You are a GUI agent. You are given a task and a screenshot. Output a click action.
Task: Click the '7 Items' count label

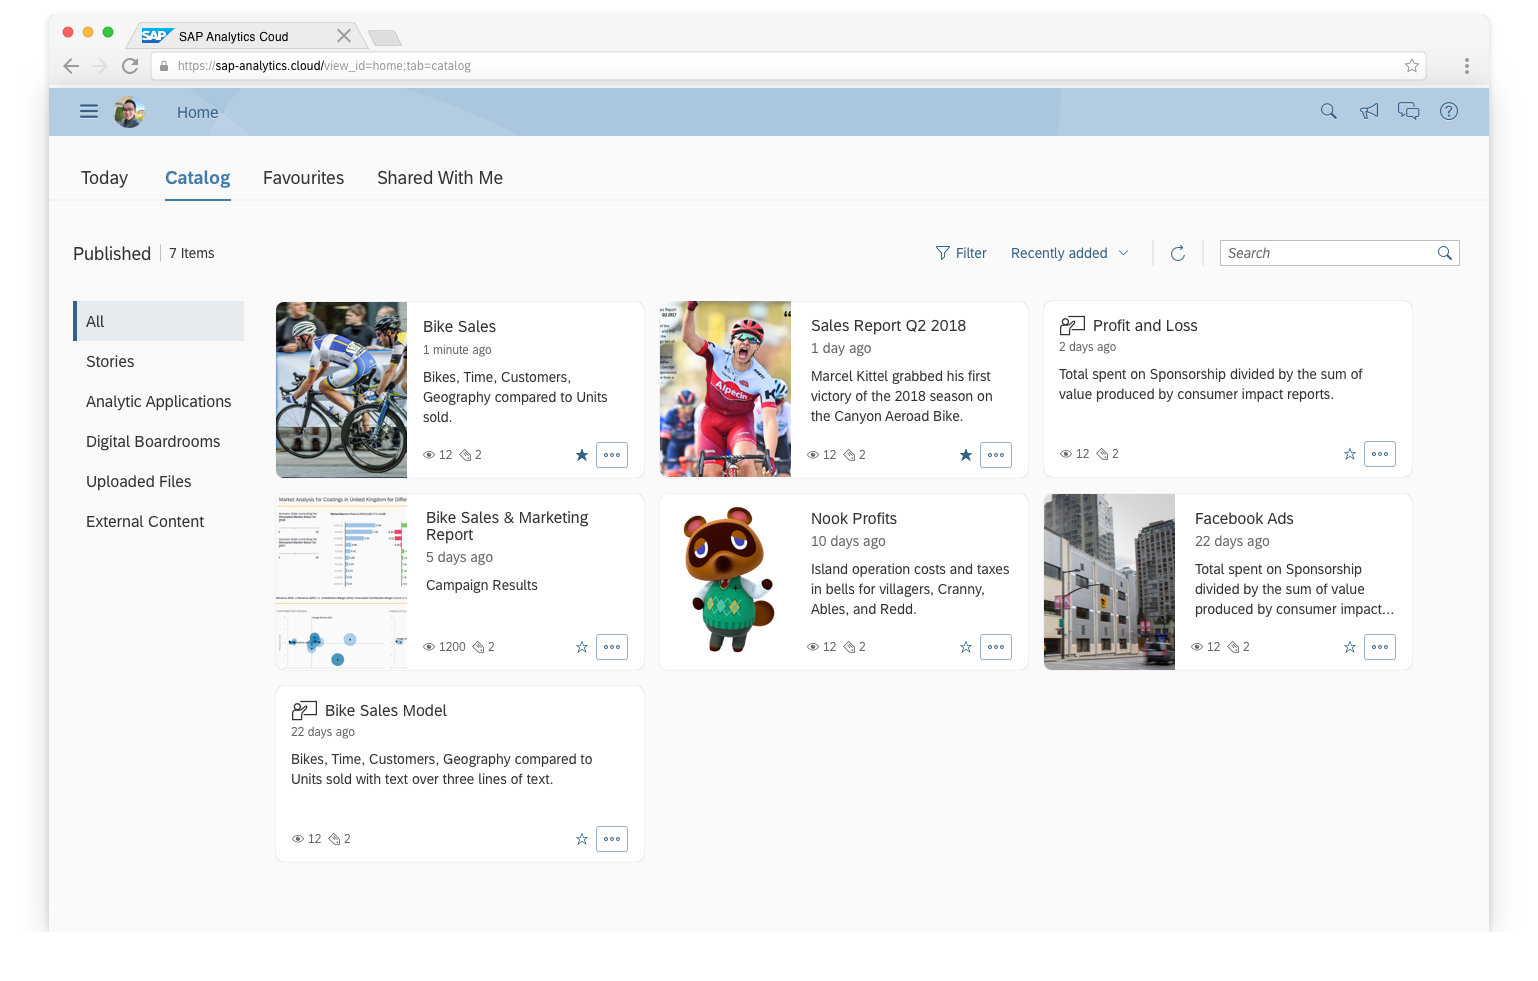pyautogui.click(x=191, y=254)
